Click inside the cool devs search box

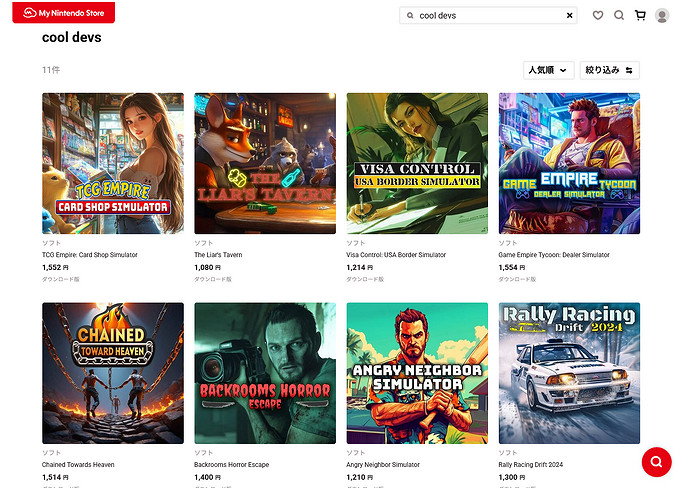point(485,16)
